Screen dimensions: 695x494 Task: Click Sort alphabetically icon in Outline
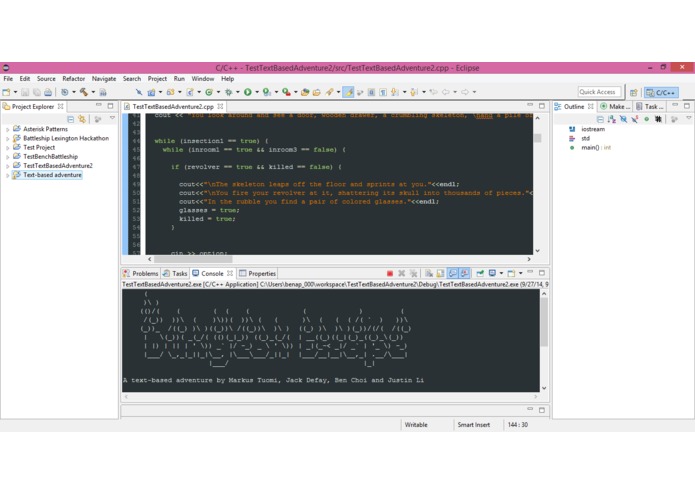coord(612,119)
